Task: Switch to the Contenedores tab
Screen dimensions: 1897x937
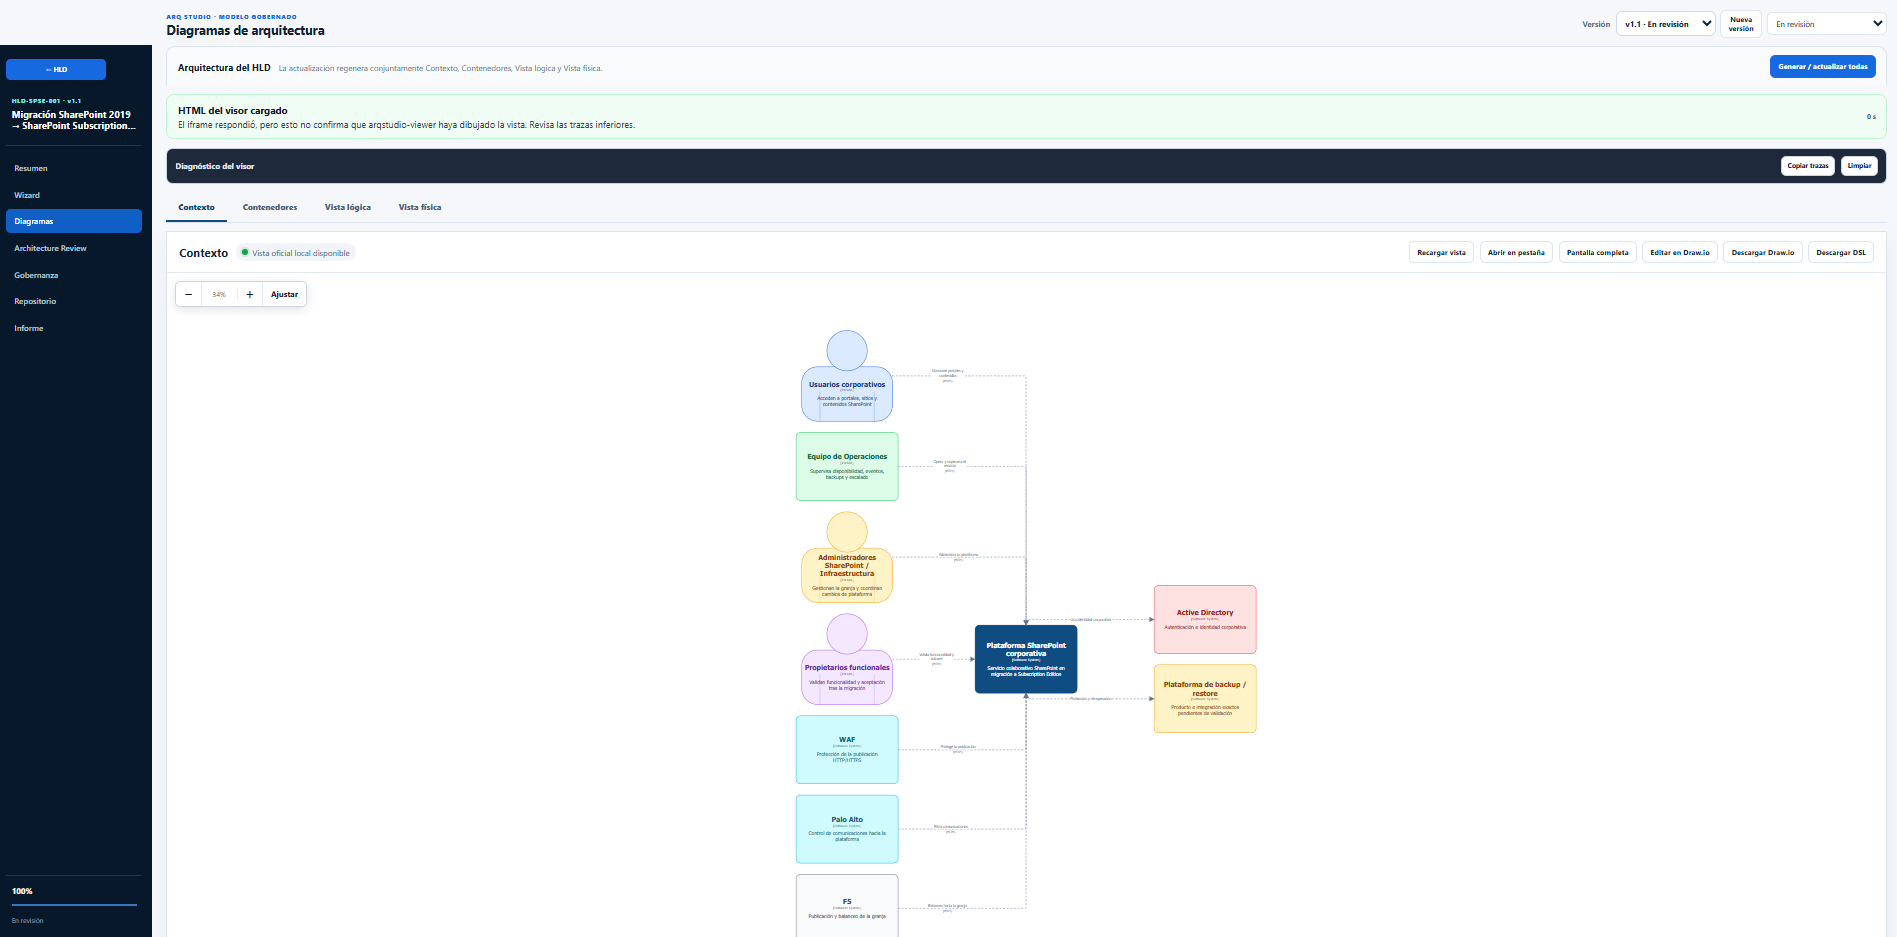Action: coord(270,207)
